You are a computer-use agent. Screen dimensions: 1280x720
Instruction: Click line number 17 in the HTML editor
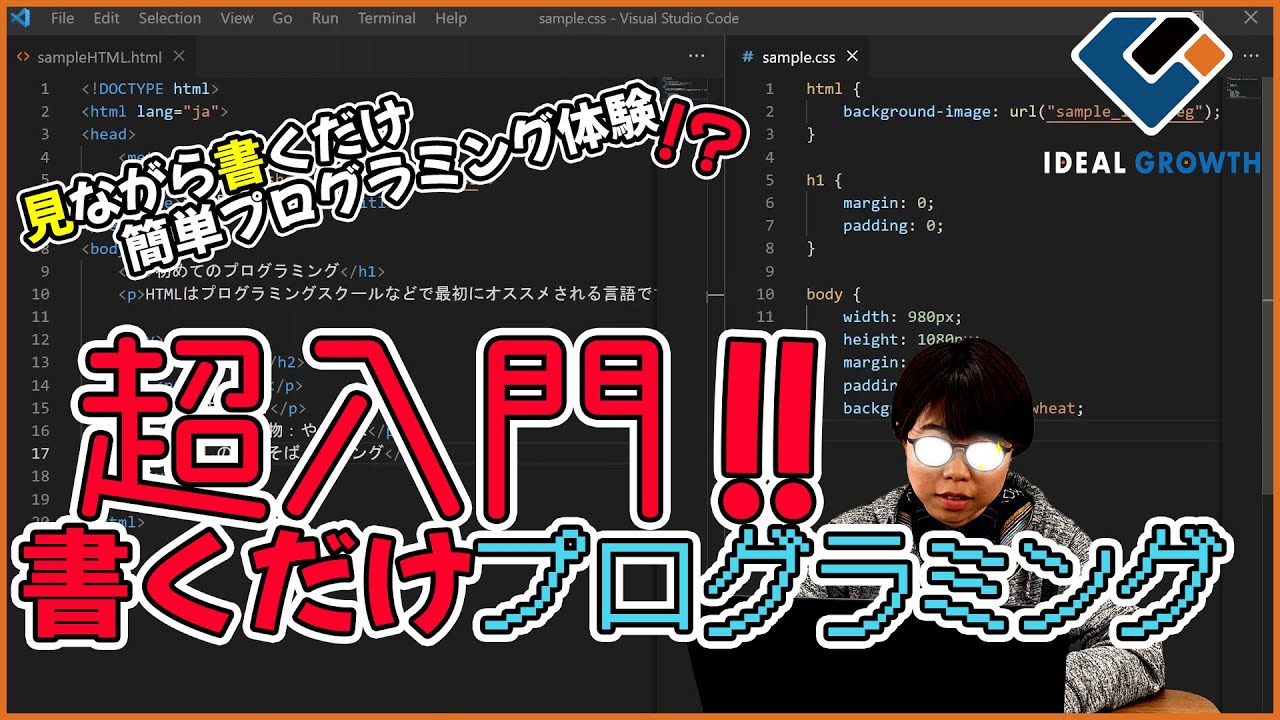pos(40,453)
